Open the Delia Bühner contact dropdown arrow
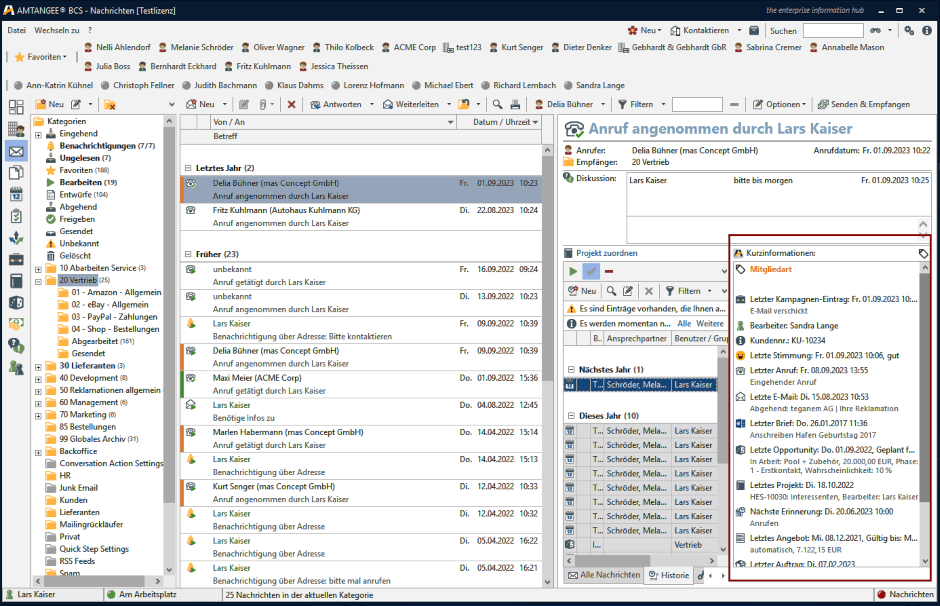This screenshot has height=606, width=940. (604, 104)
